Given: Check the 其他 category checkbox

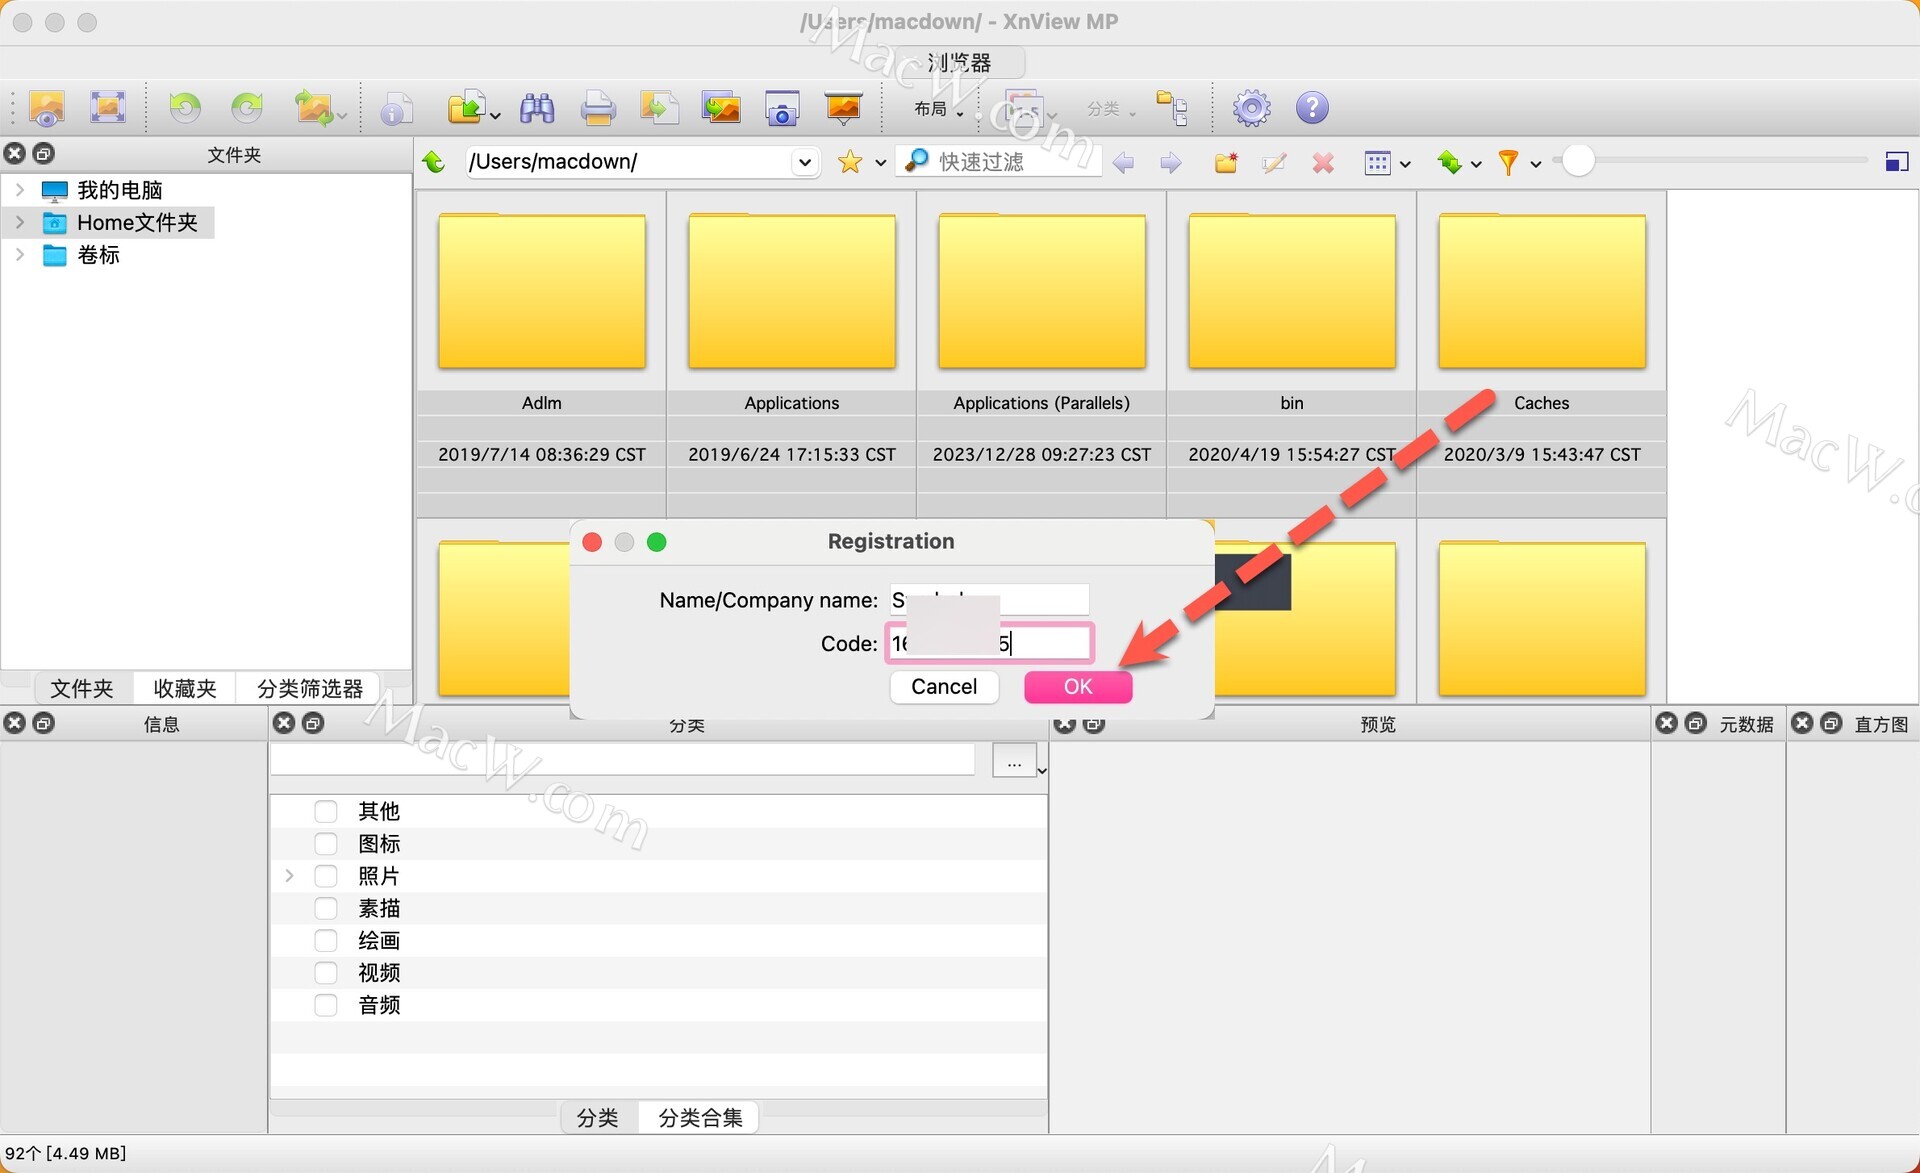Looking at the screenshot, I should pyautogui.click(x=326, y=811).
